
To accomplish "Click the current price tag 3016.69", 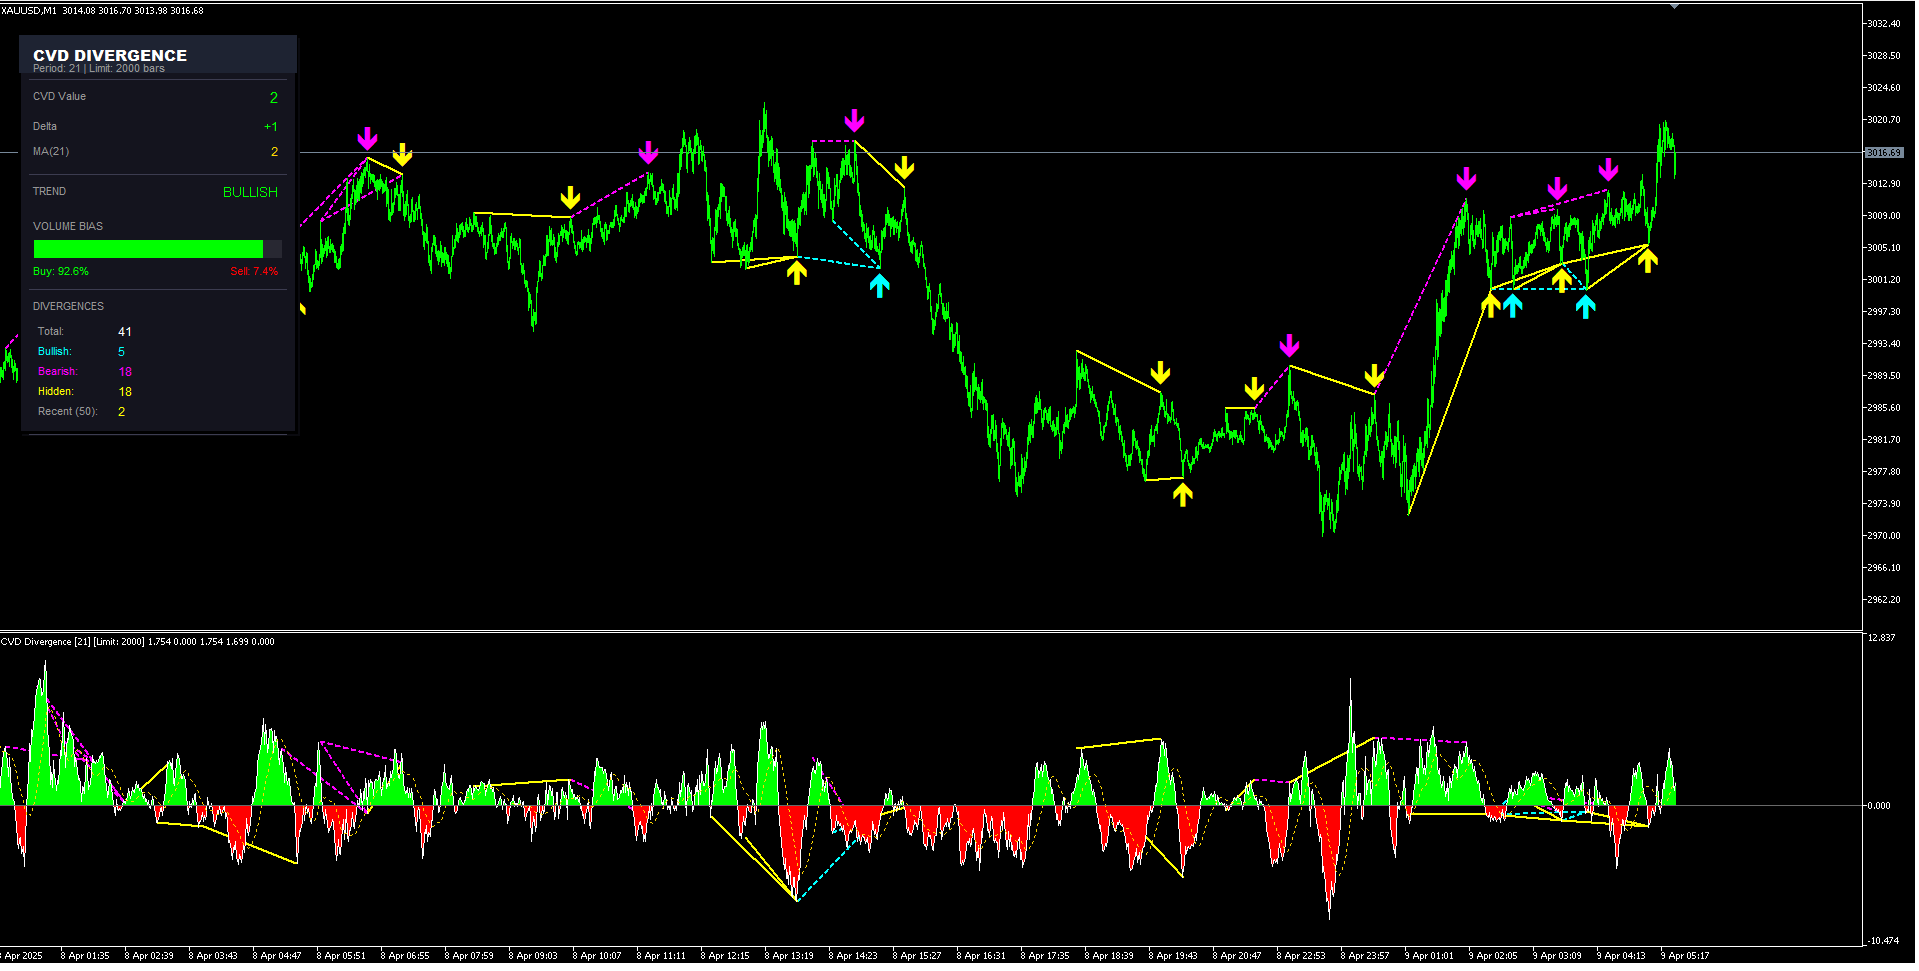I will point(1885,153).
